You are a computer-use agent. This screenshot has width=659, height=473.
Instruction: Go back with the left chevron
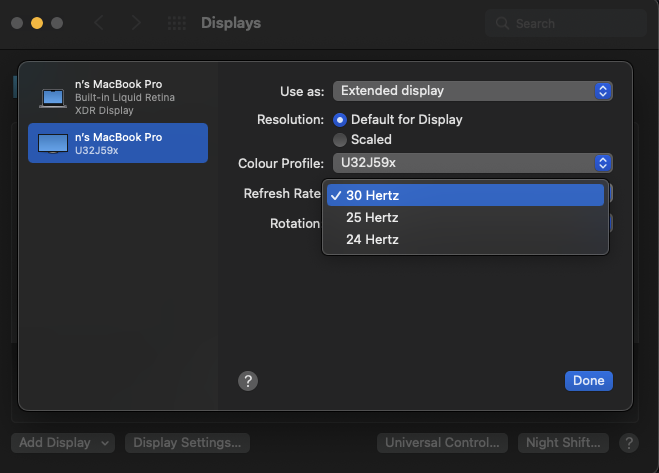(99, 23)
